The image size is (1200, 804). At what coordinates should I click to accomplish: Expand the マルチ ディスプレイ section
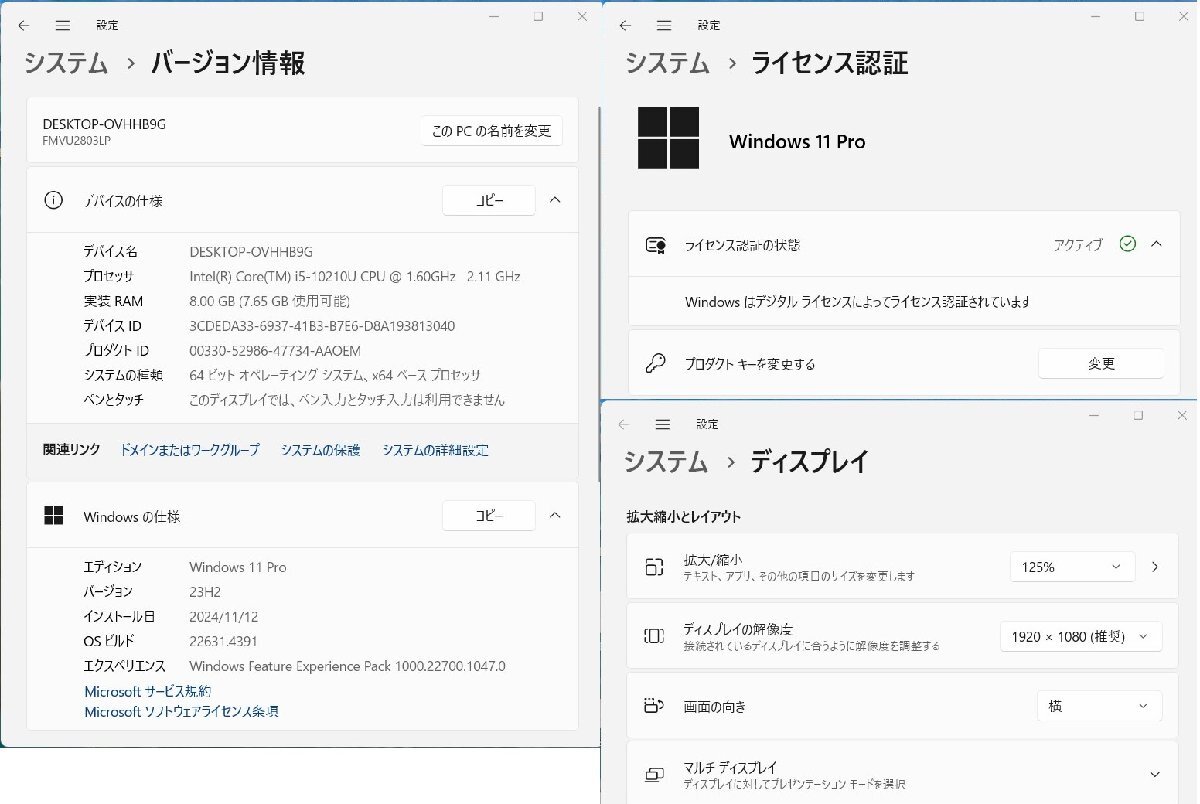[1155, 774]
